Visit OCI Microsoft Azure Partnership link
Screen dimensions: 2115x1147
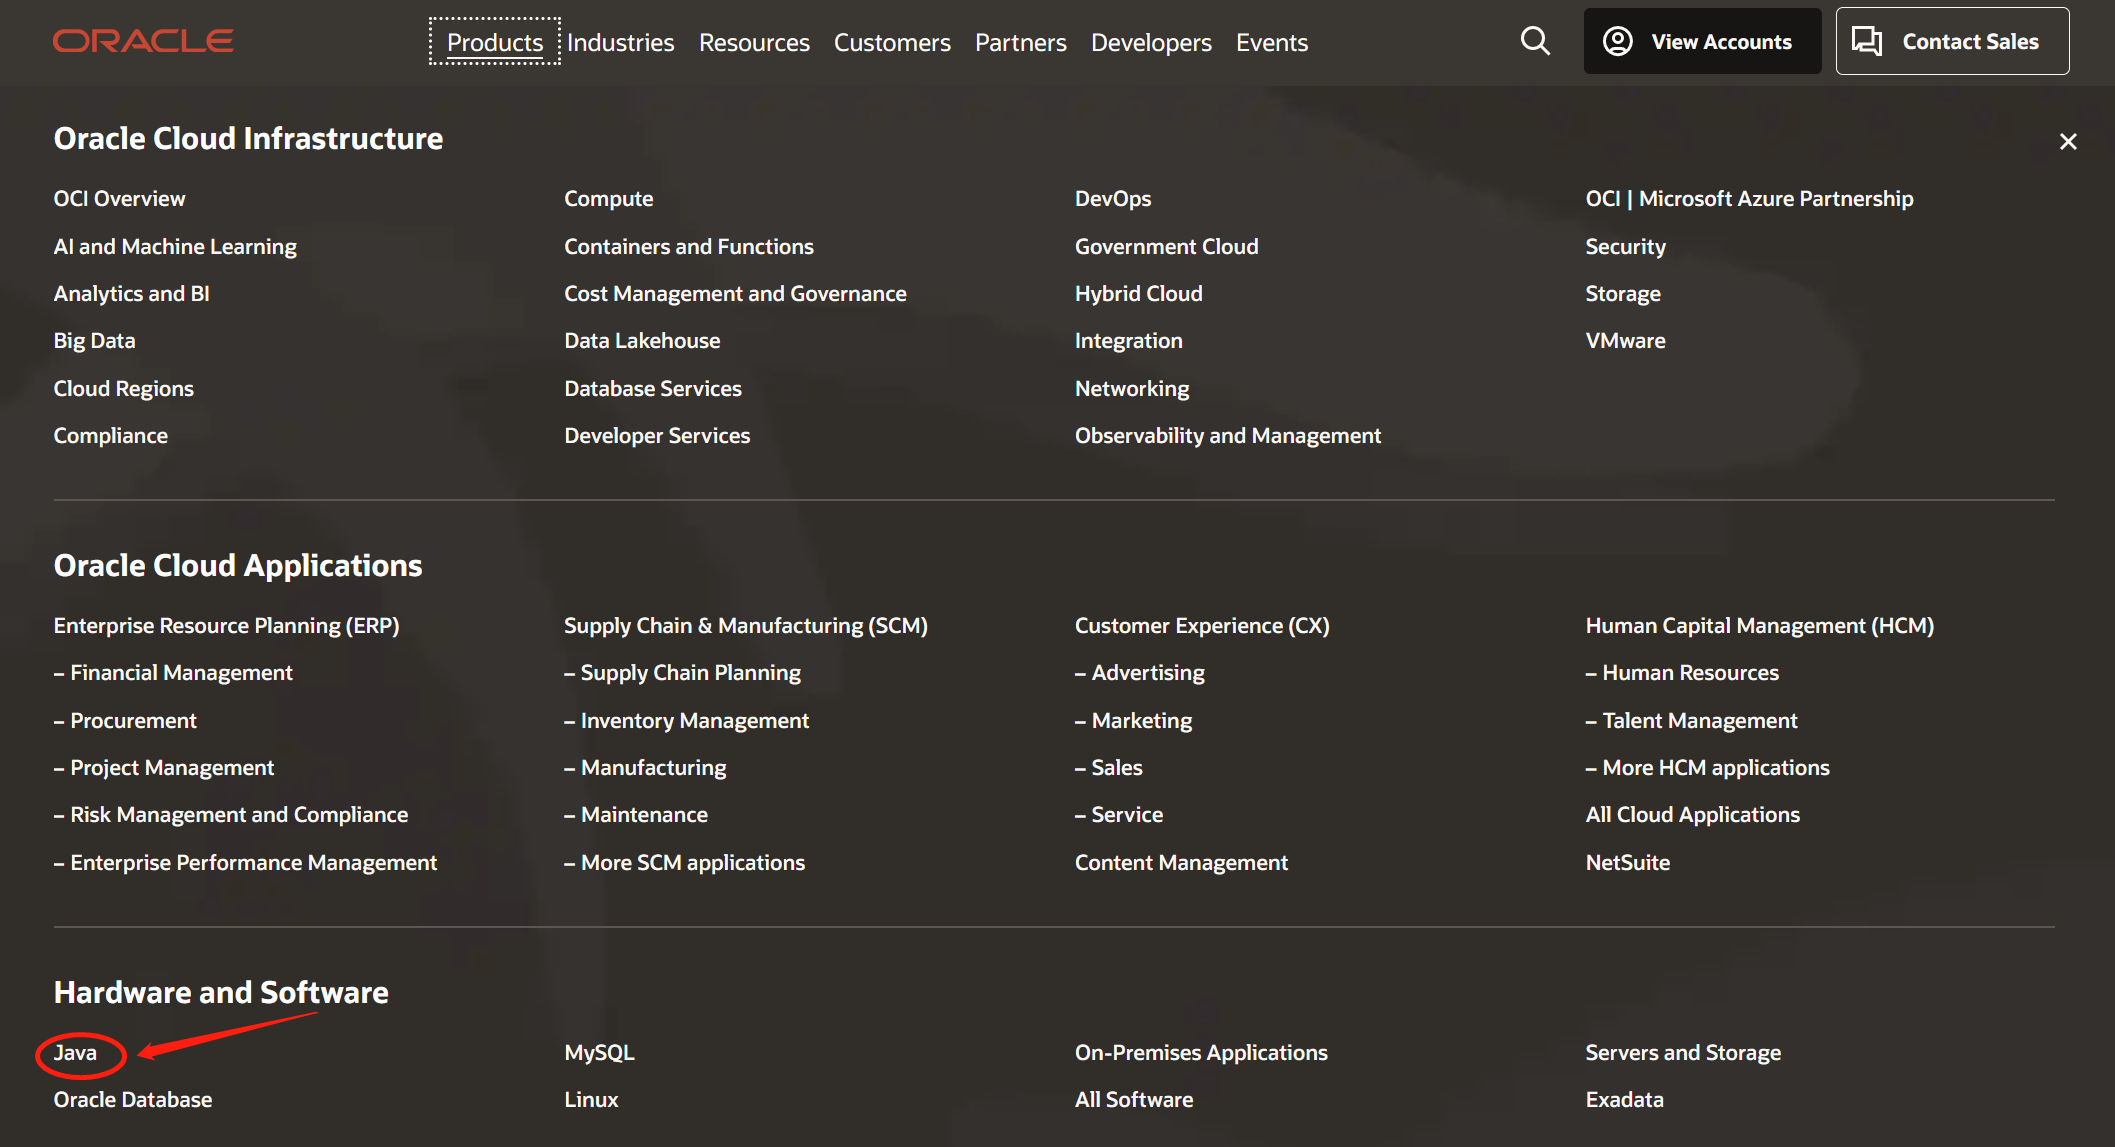(1749, 198)
